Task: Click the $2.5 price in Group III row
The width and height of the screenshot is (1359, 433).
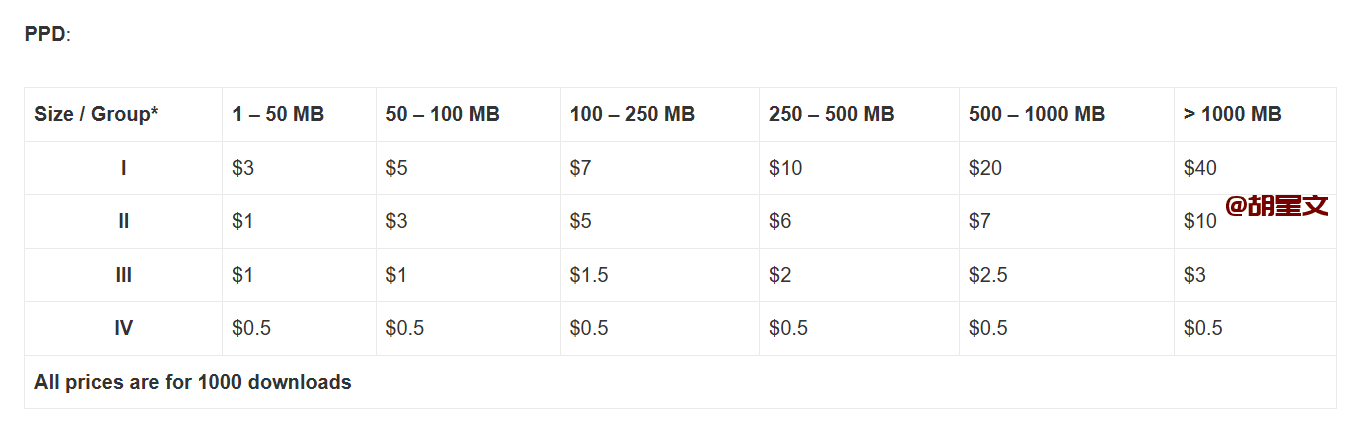Action: 988,275
